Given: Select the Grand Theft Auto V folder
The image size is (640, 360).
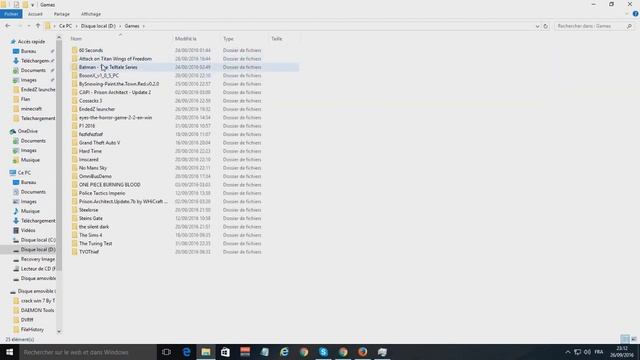Looking at the screenshot, I should click(100, 143).
